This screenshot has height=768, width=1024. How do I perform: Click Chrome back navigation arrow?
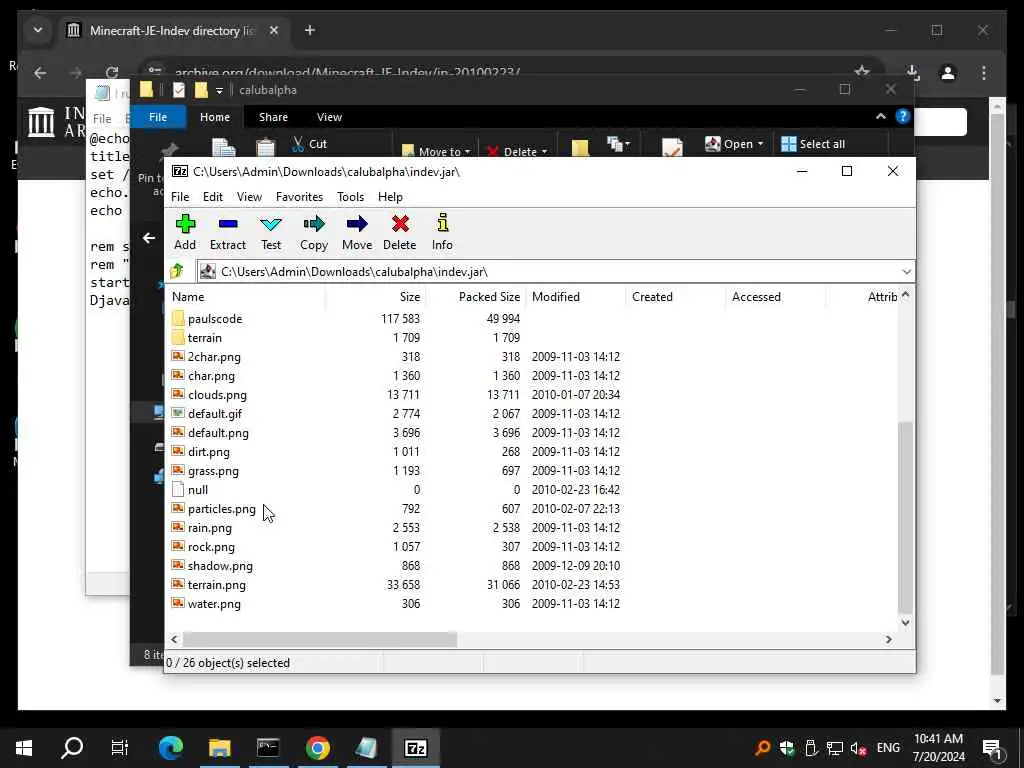click(x=40, y=73)
